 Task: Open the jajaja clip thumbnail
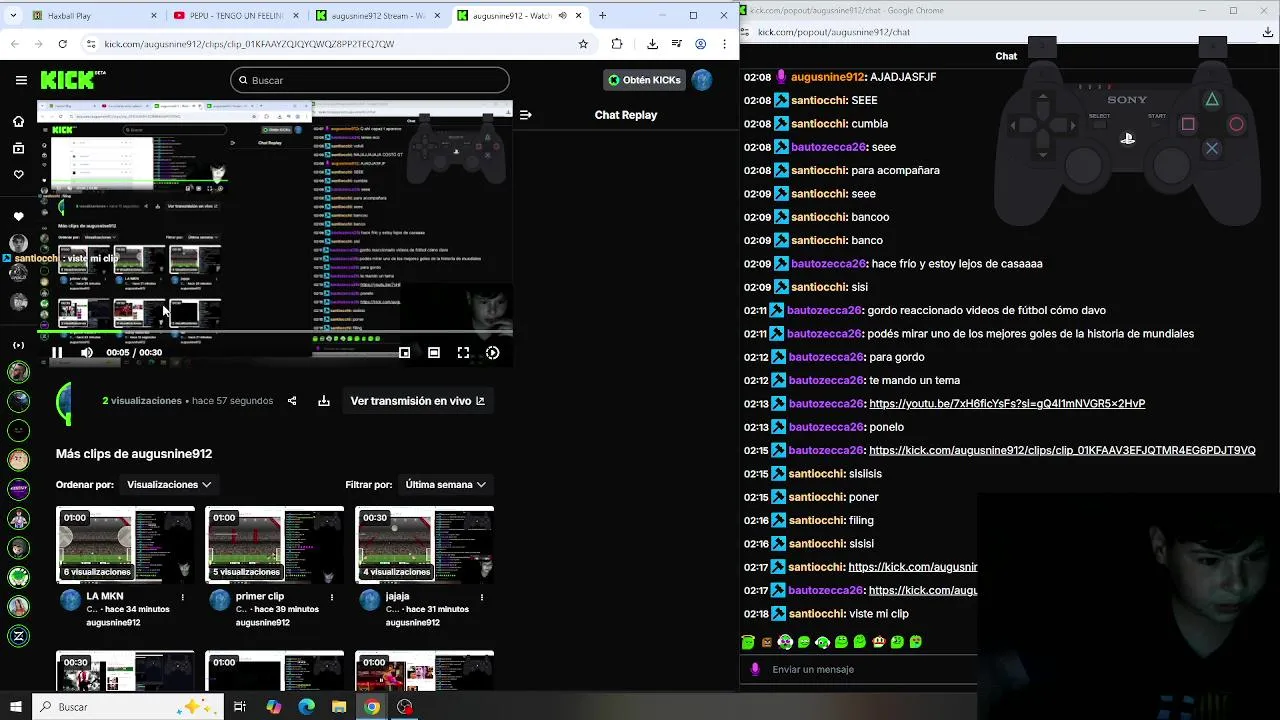[424, 544]
